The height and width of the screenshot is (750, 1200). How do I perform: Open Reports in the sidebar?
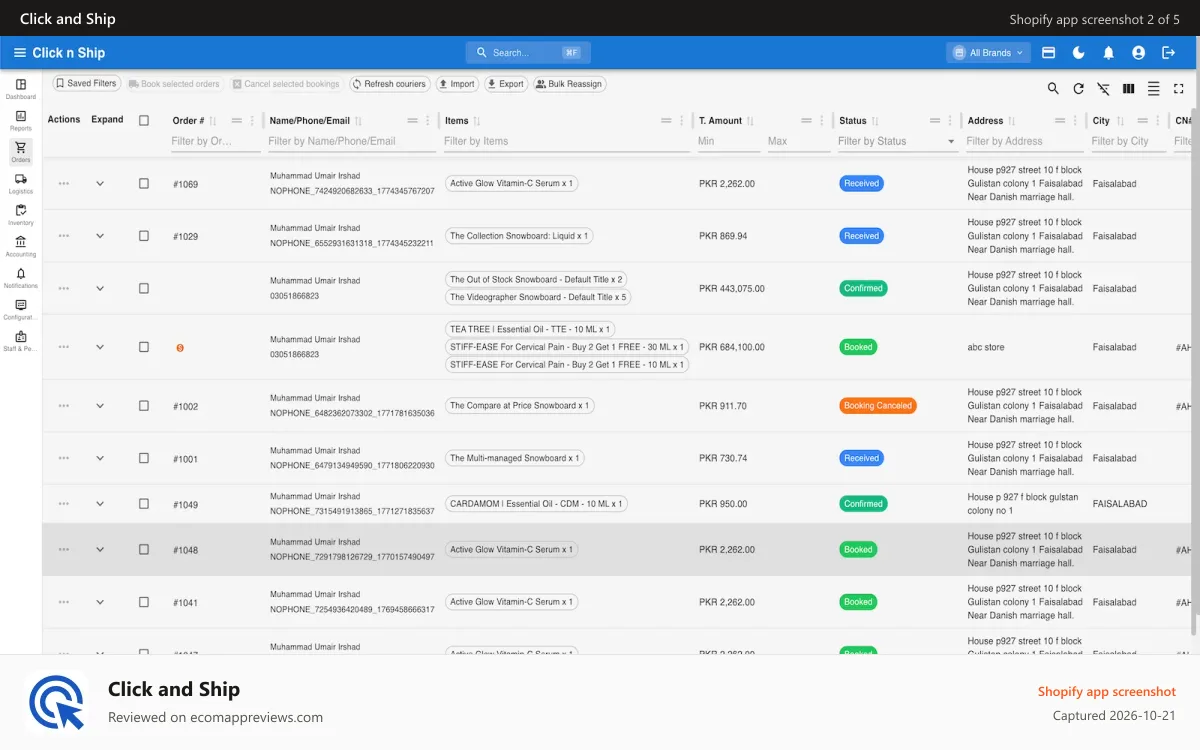[21, 121]
